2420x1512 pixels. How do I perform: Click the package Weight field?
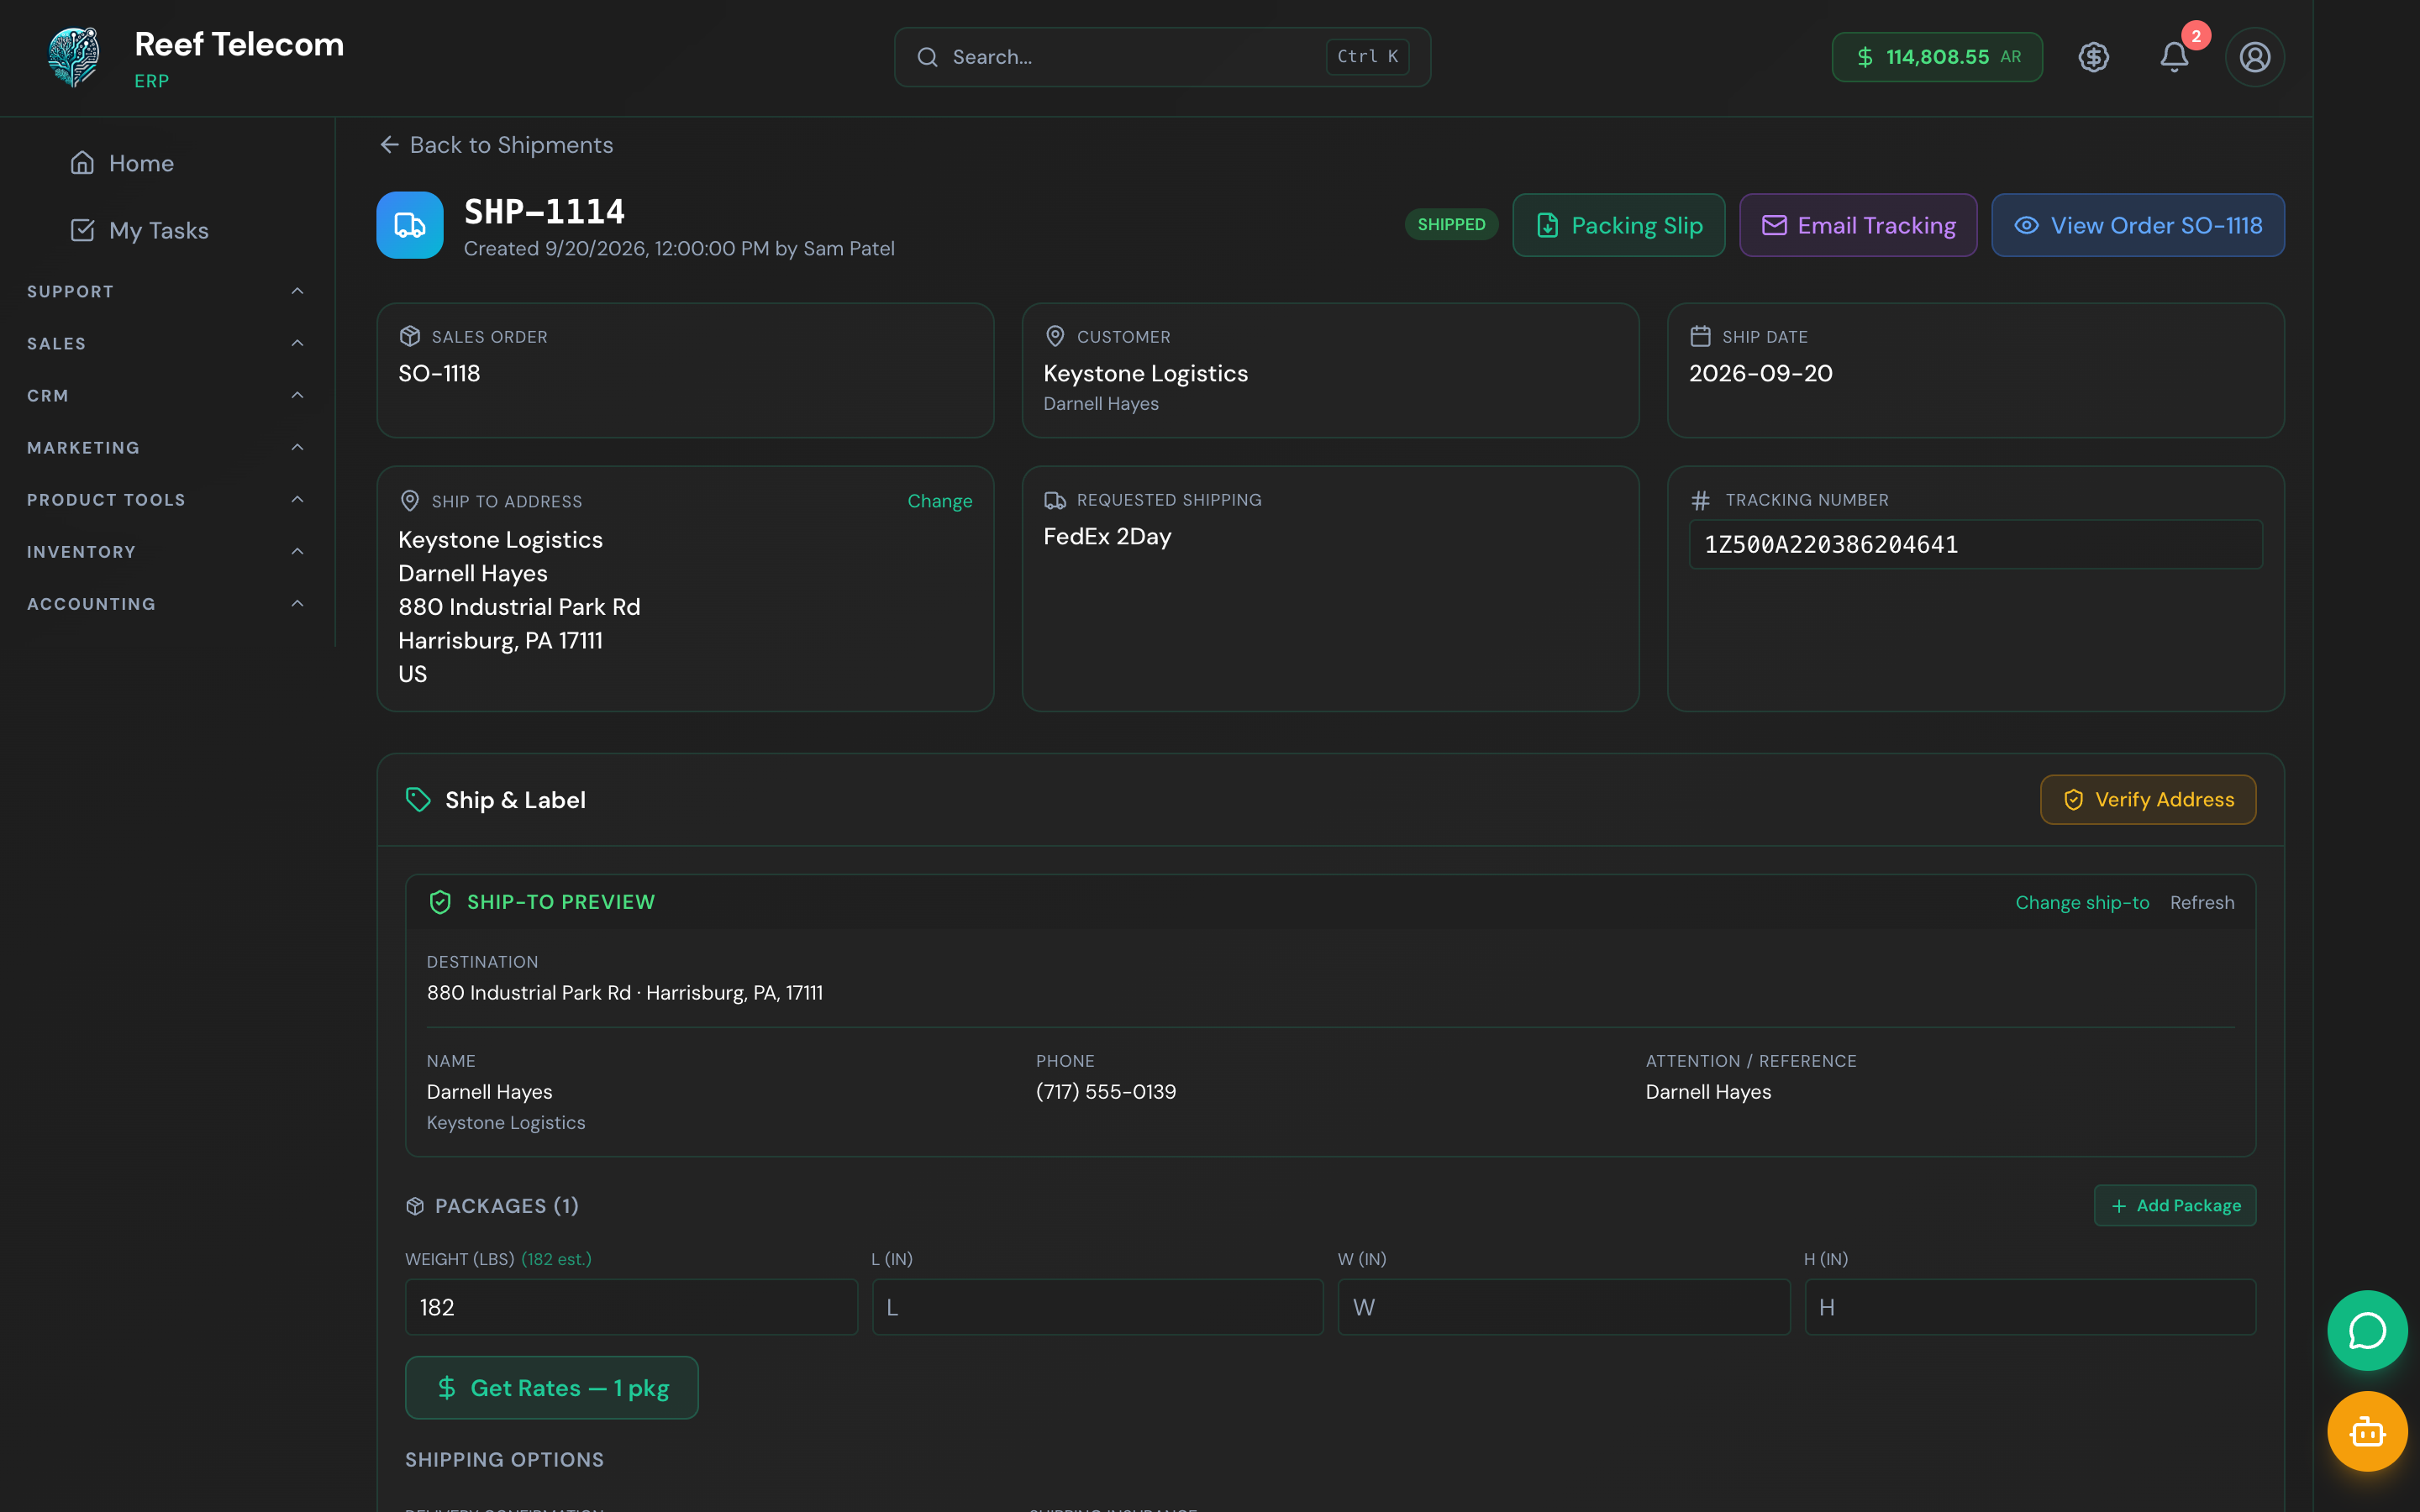click(x=631, y=1307)
